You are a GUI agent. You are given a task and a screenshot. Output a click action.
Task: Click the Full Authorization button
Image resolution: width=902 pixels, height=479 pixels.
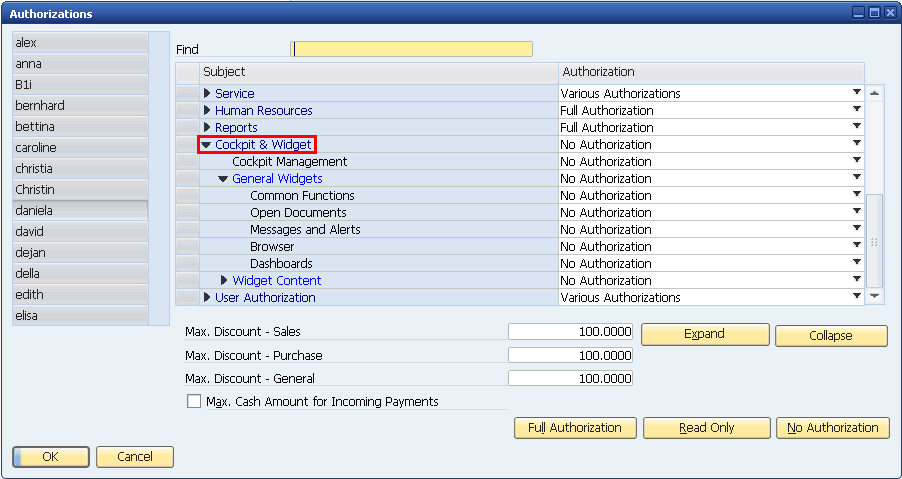pos(575,428)
